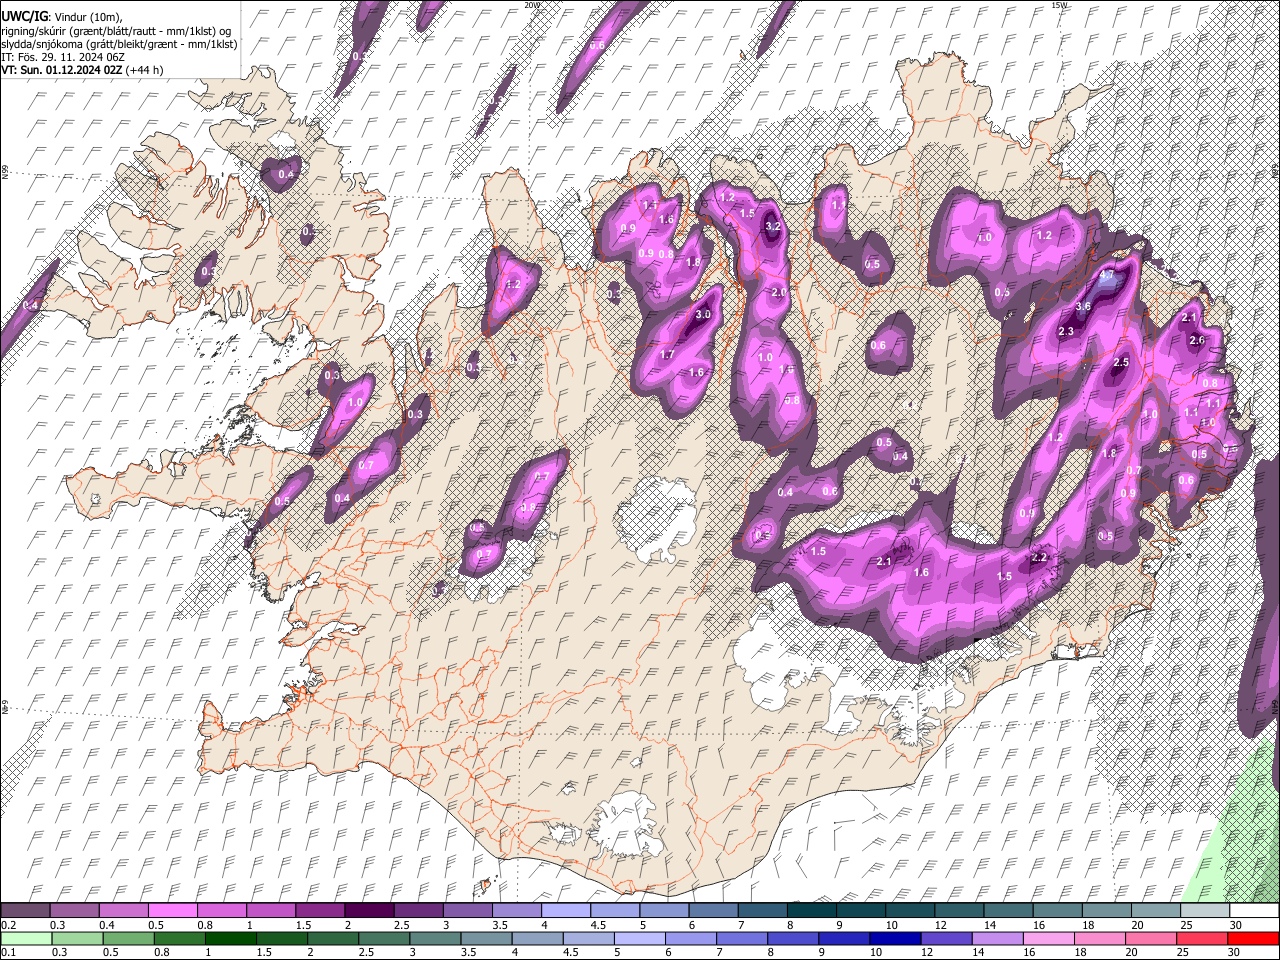The height and width of the screenshot is (960, 1280).
Task: Click the 15W longitude label at the top
Action: (1060, 5)
